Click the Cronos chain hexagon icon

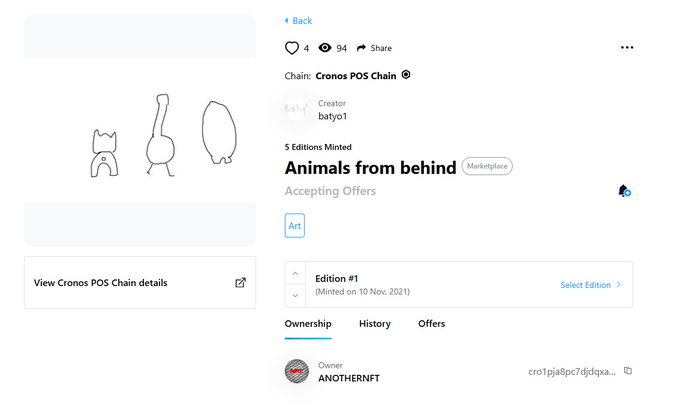point(406,75)
